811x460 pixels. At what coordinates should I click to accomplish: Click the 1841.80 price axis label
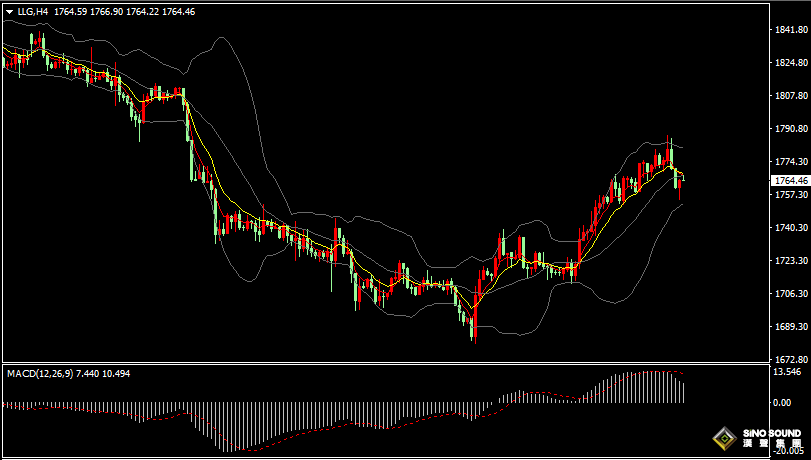[x=791, y=30]
